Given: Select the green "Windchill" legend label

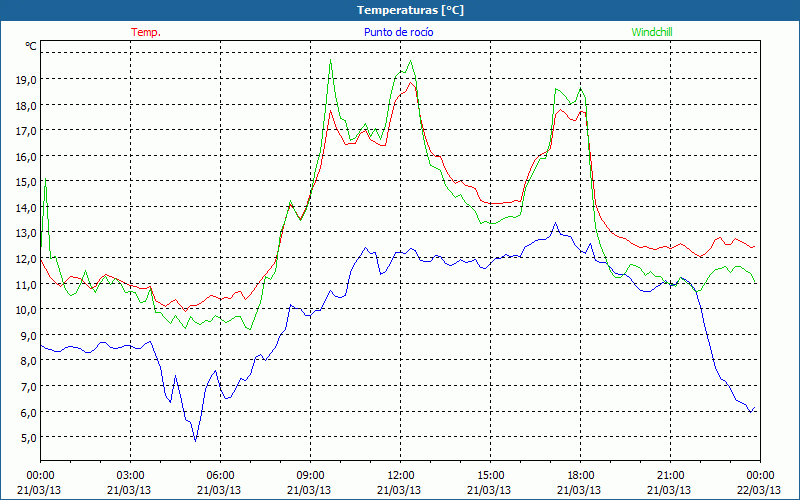Looking at the screenshot, I should (x=652, y=32).
